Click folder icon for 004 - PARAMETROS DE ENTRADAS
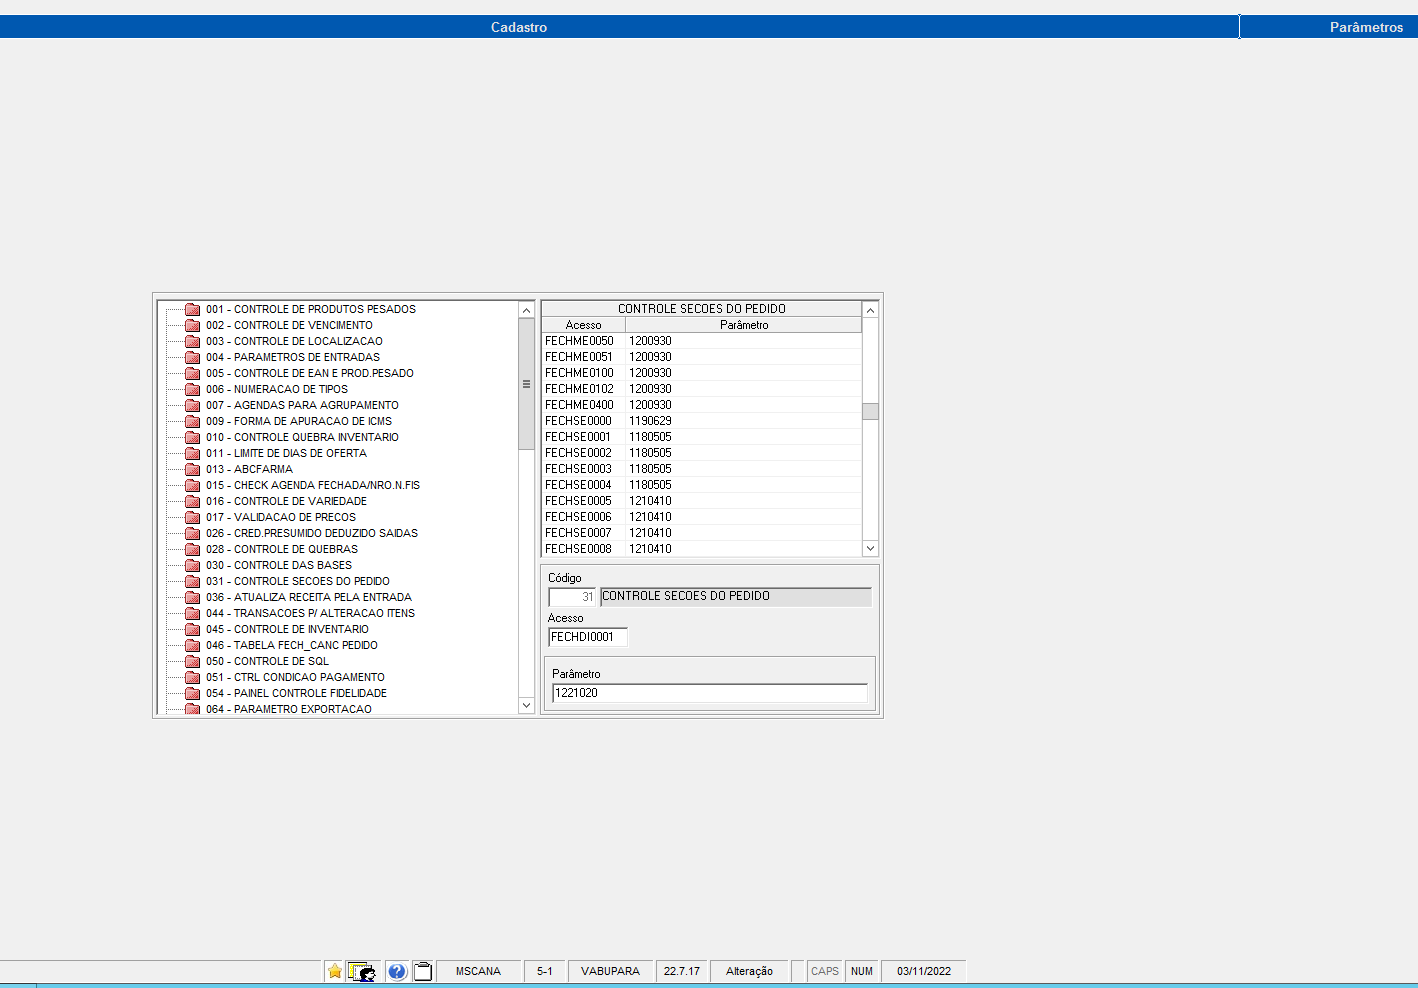Screen dimensions: 1418x988 193,357
